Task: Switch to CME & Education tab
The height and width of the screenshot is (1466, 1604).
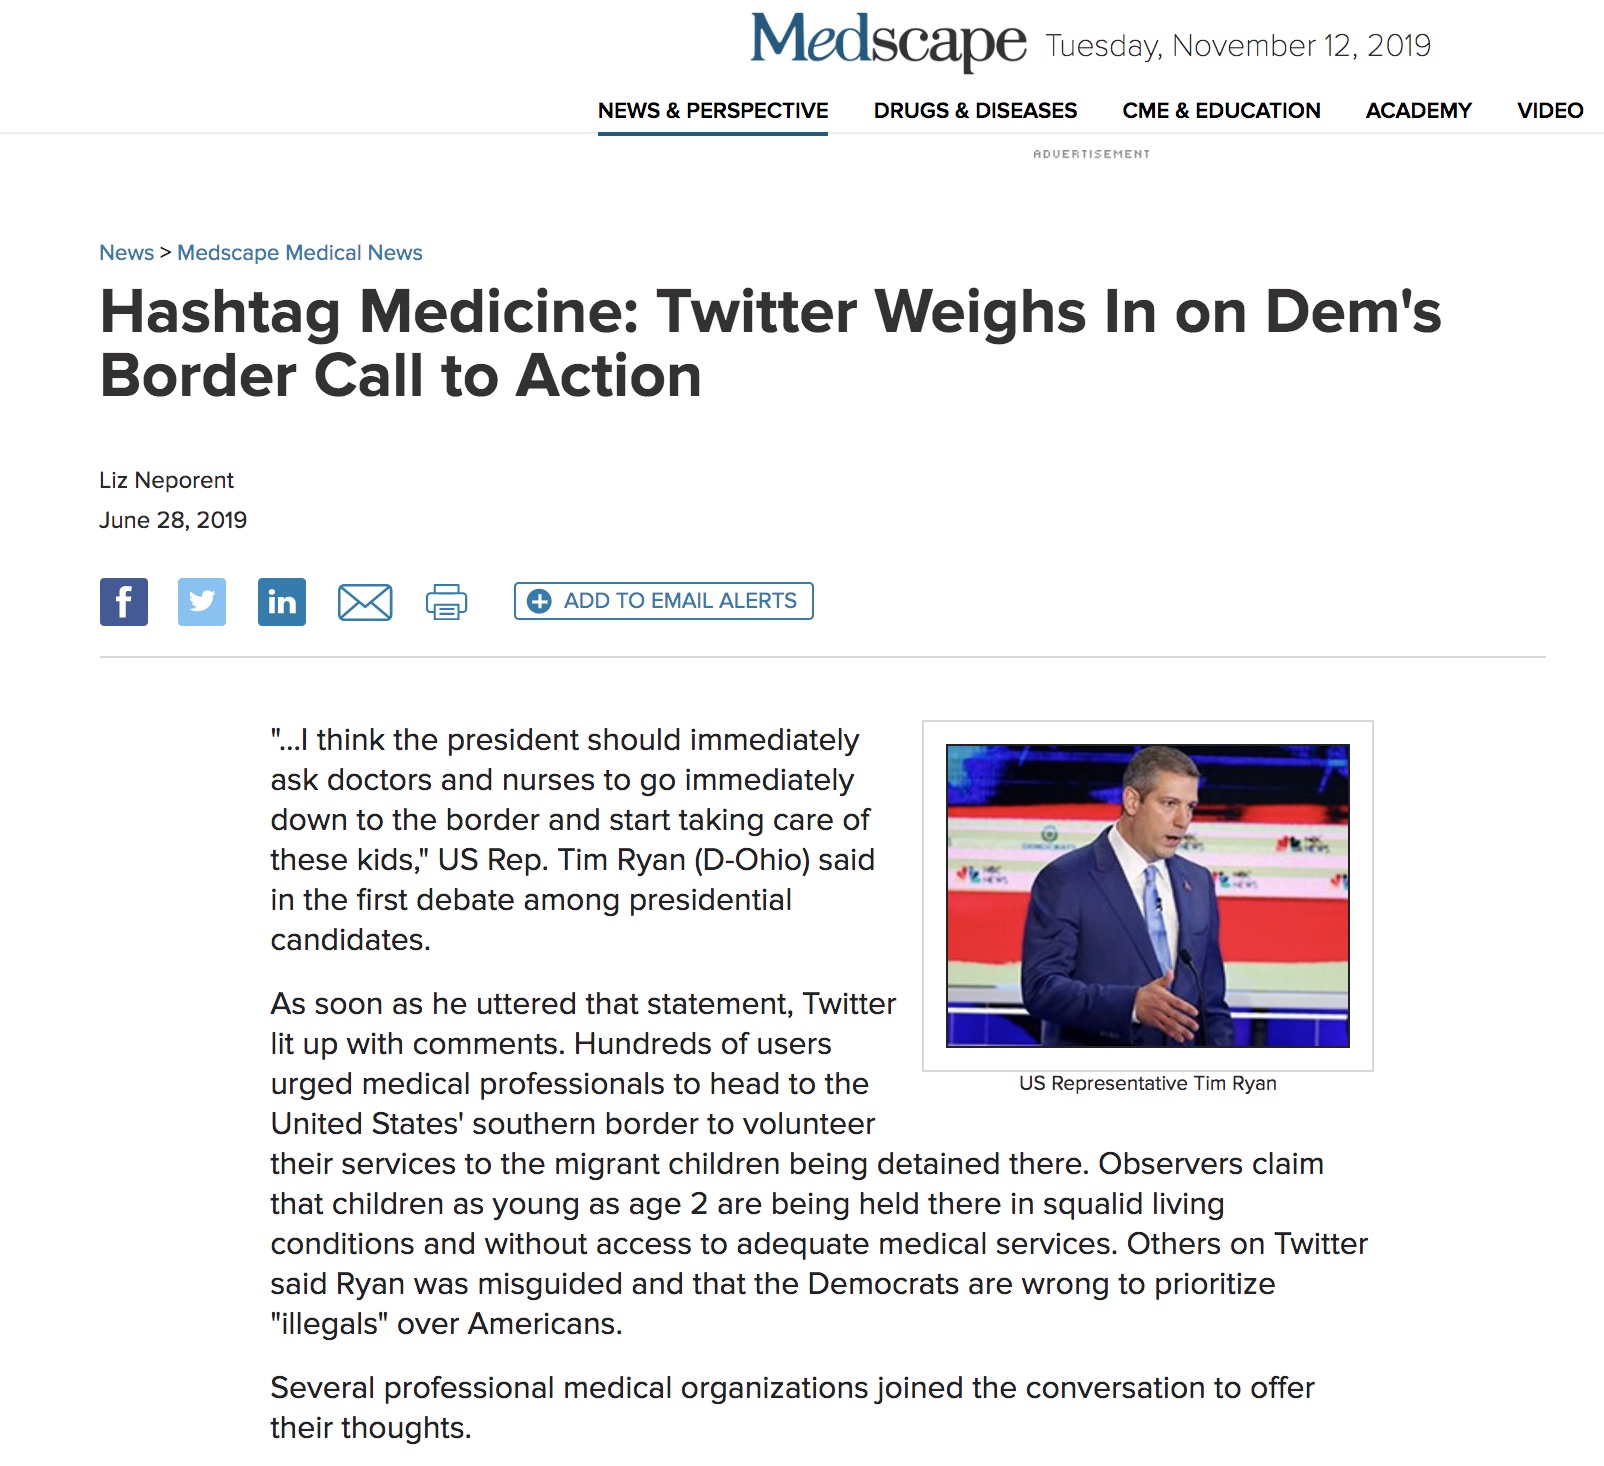Action: point(1221,111)
